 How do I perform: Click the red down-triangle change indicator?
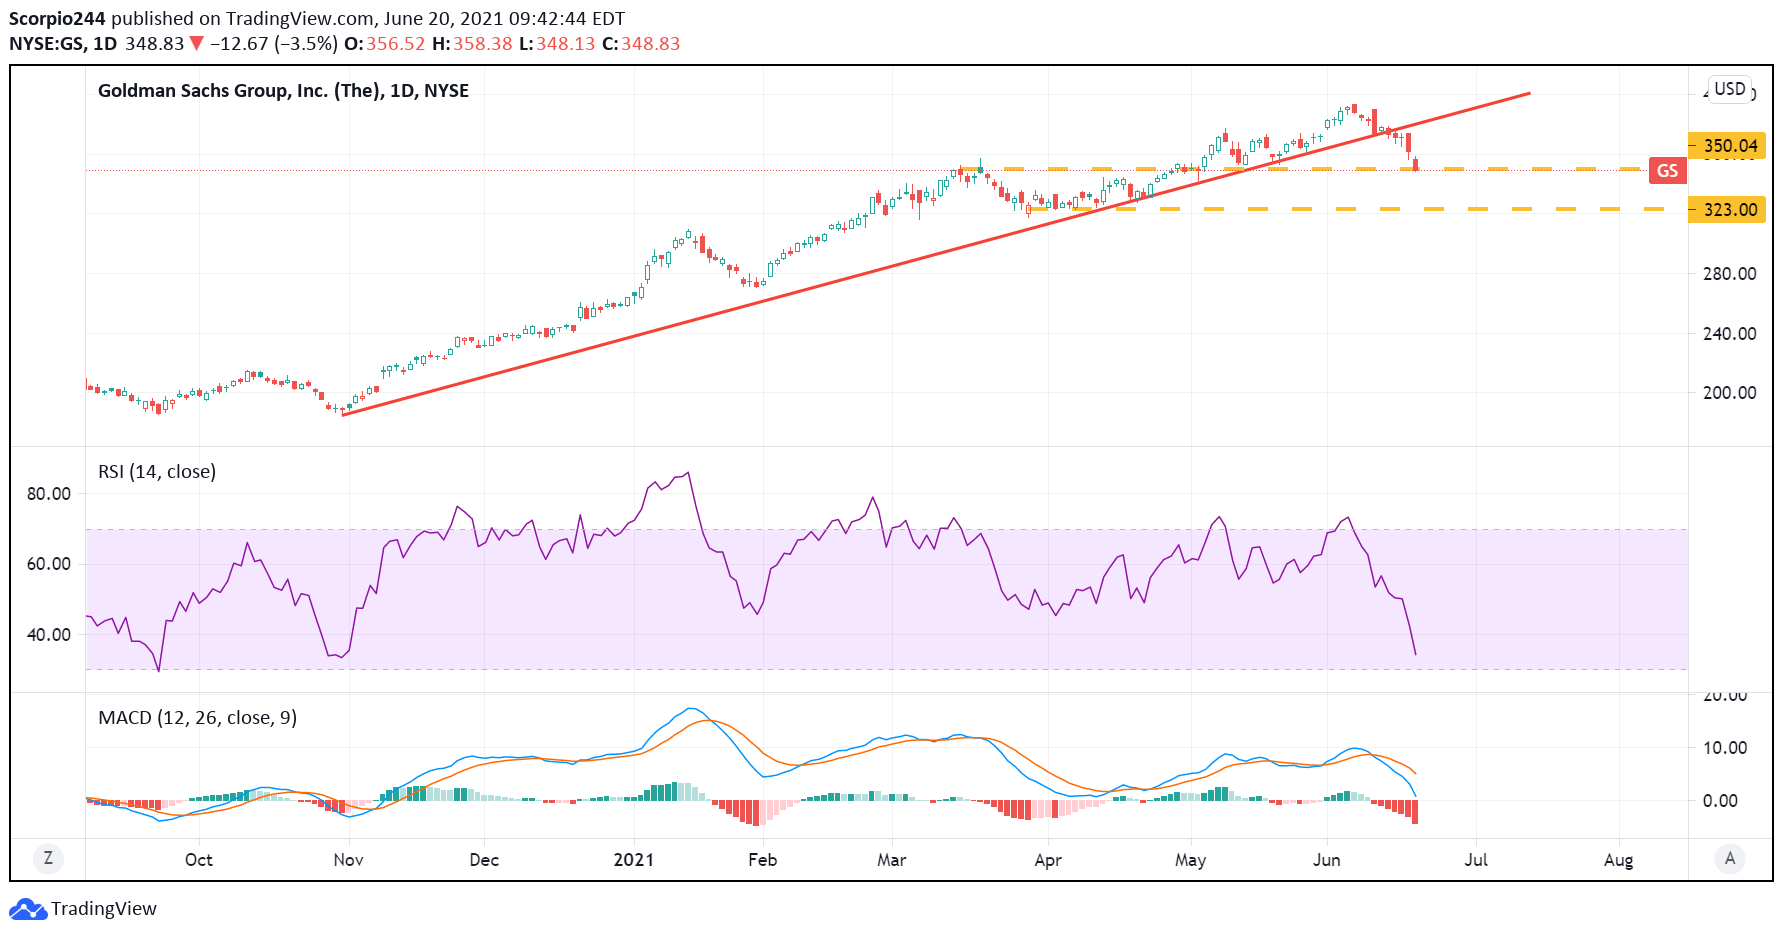point(196,44)
